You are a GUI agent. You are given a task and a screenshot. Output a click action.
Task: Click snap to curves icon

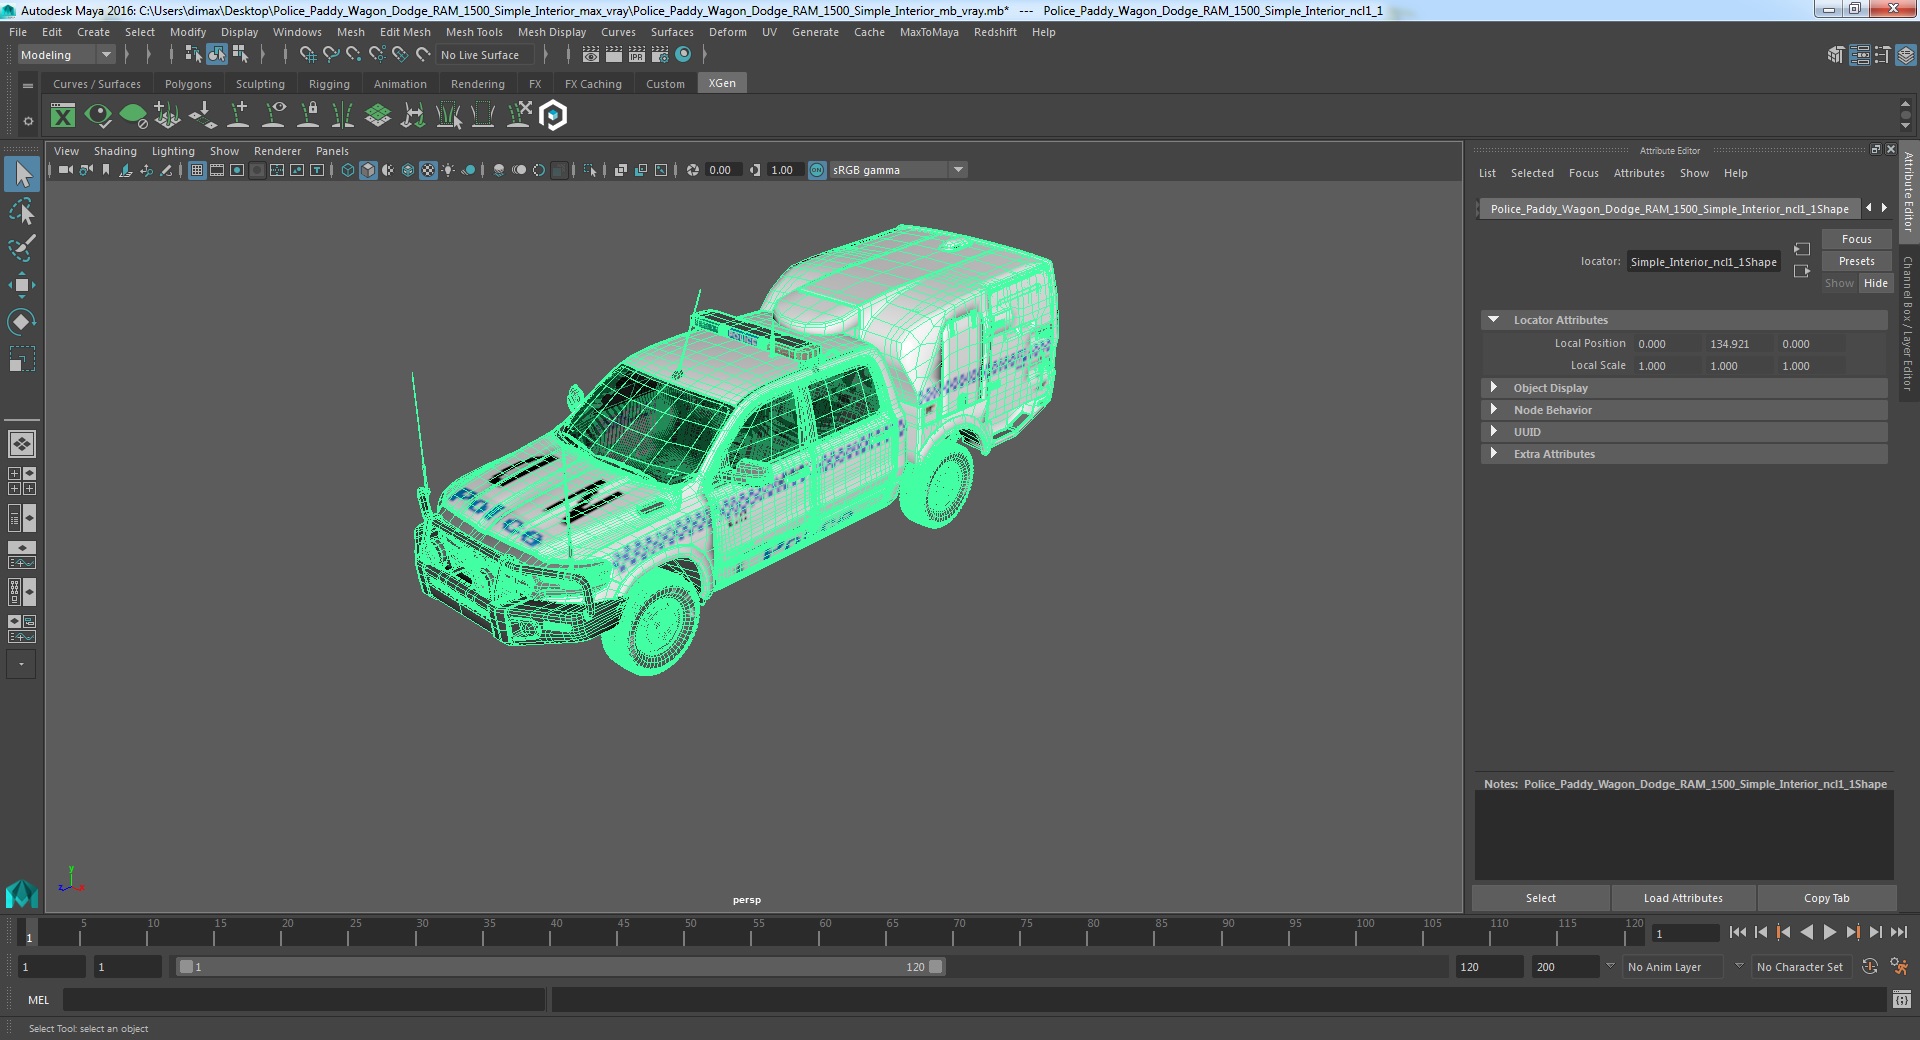coord(331,55)
